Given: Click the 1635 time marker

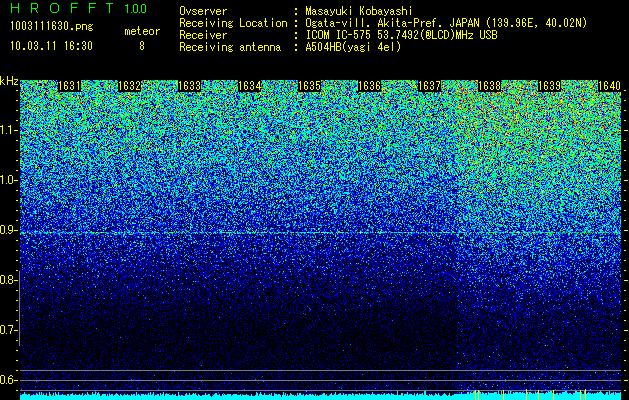Looking at the screenshot, I should click(x=309, y=86).
